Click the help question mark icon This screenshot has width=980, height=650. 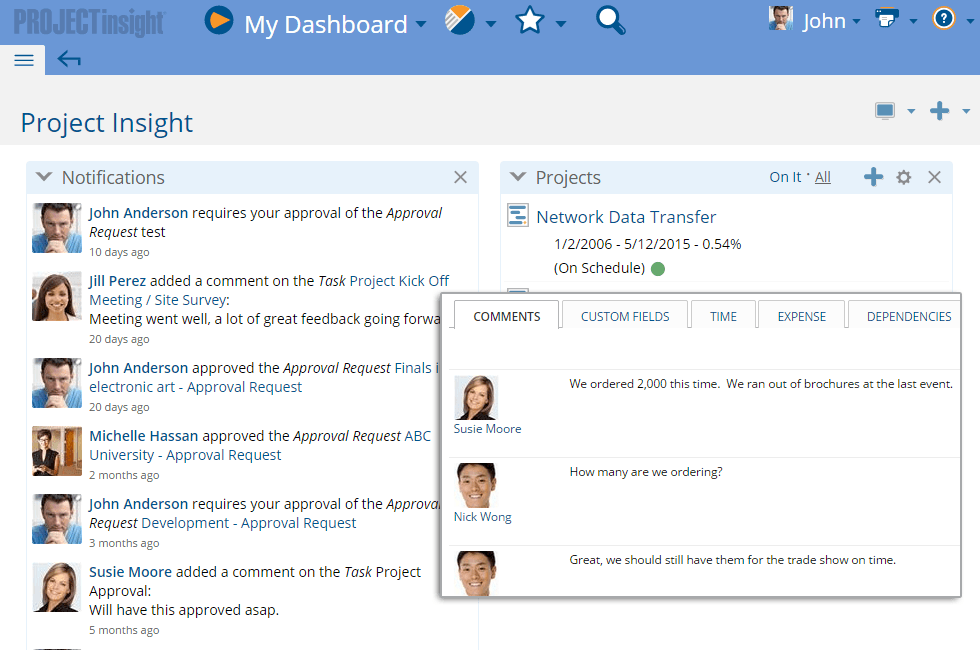944,18
